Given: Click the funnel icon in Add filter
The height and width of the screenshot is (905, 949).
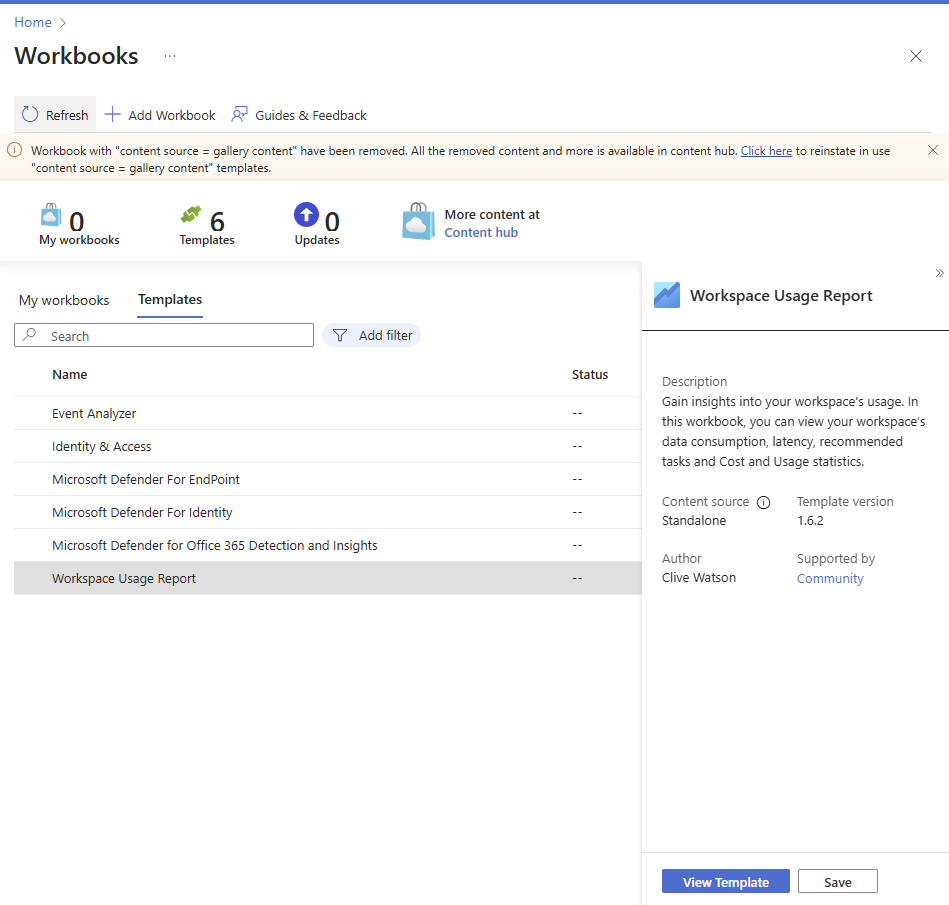Looking at the screenshot, I should (x=340, y=335).
